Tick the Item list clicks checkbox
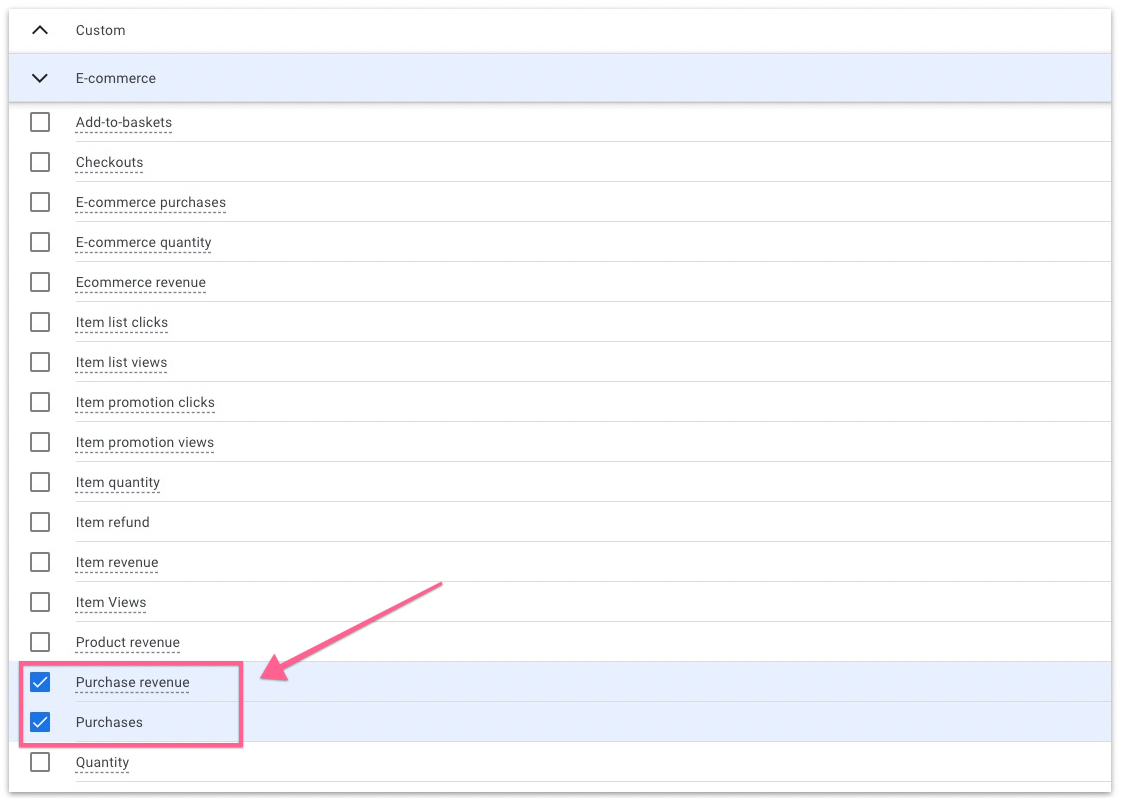Screen dimensions: 1124x798 point(40,322)
